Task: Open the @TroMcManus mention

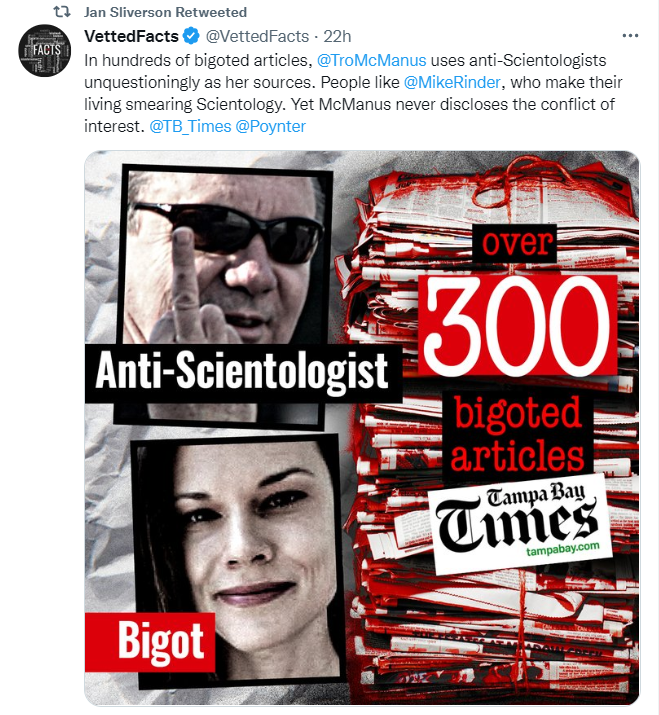Action: (x=372, y=60)
